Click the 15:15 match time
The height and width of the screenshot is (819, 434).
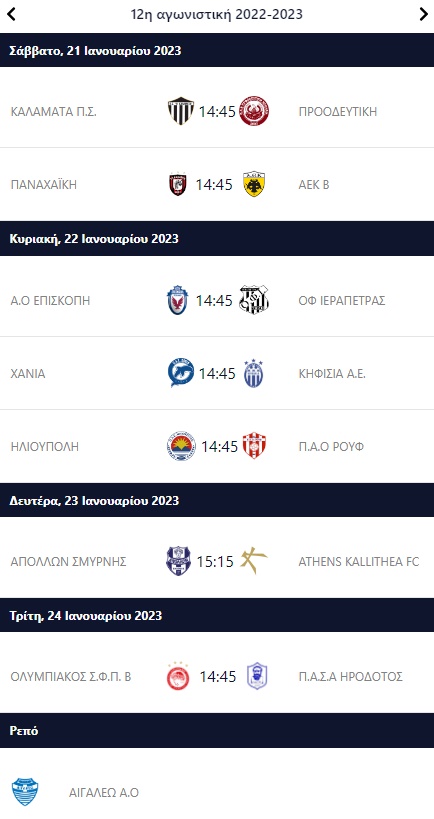point(215,561)
